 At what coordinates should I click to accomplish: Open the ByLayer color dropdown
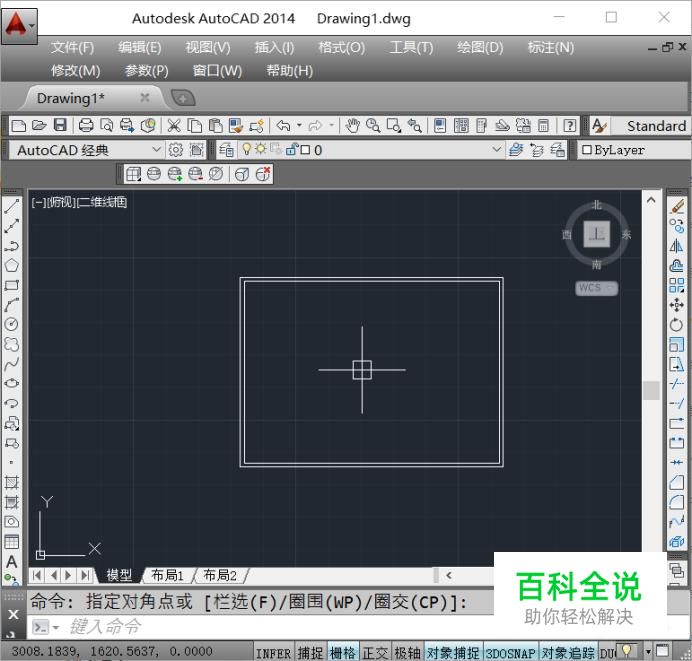[630, 150]
